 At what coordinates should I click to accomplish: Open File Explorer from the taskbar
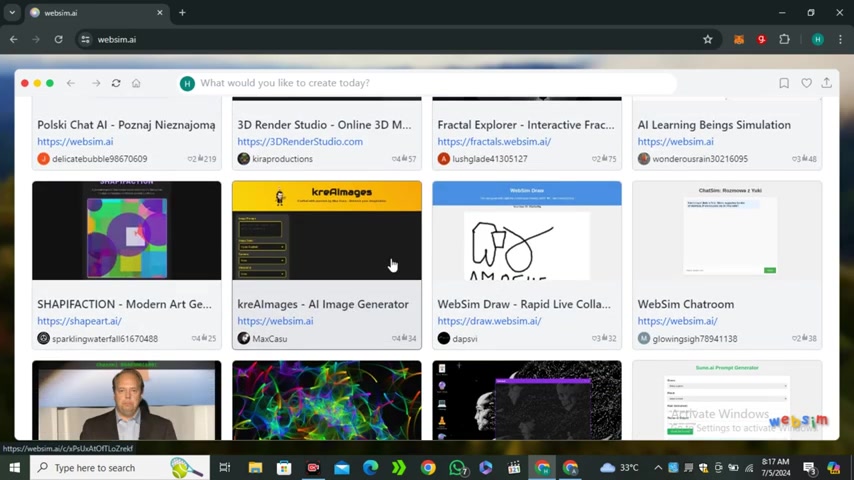[x=255, y=467]
